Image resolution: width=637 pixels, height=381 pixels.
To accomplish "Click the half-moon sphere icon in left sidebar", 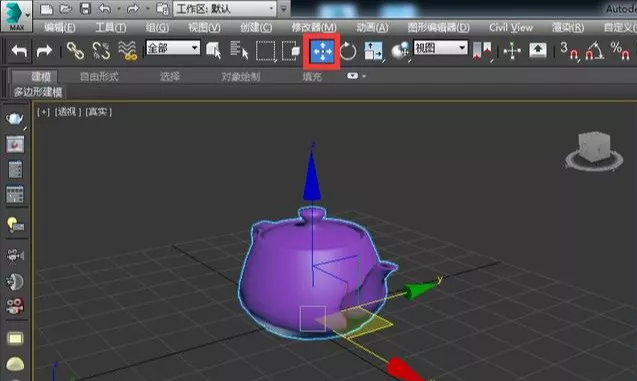I will tap(15, 281).
